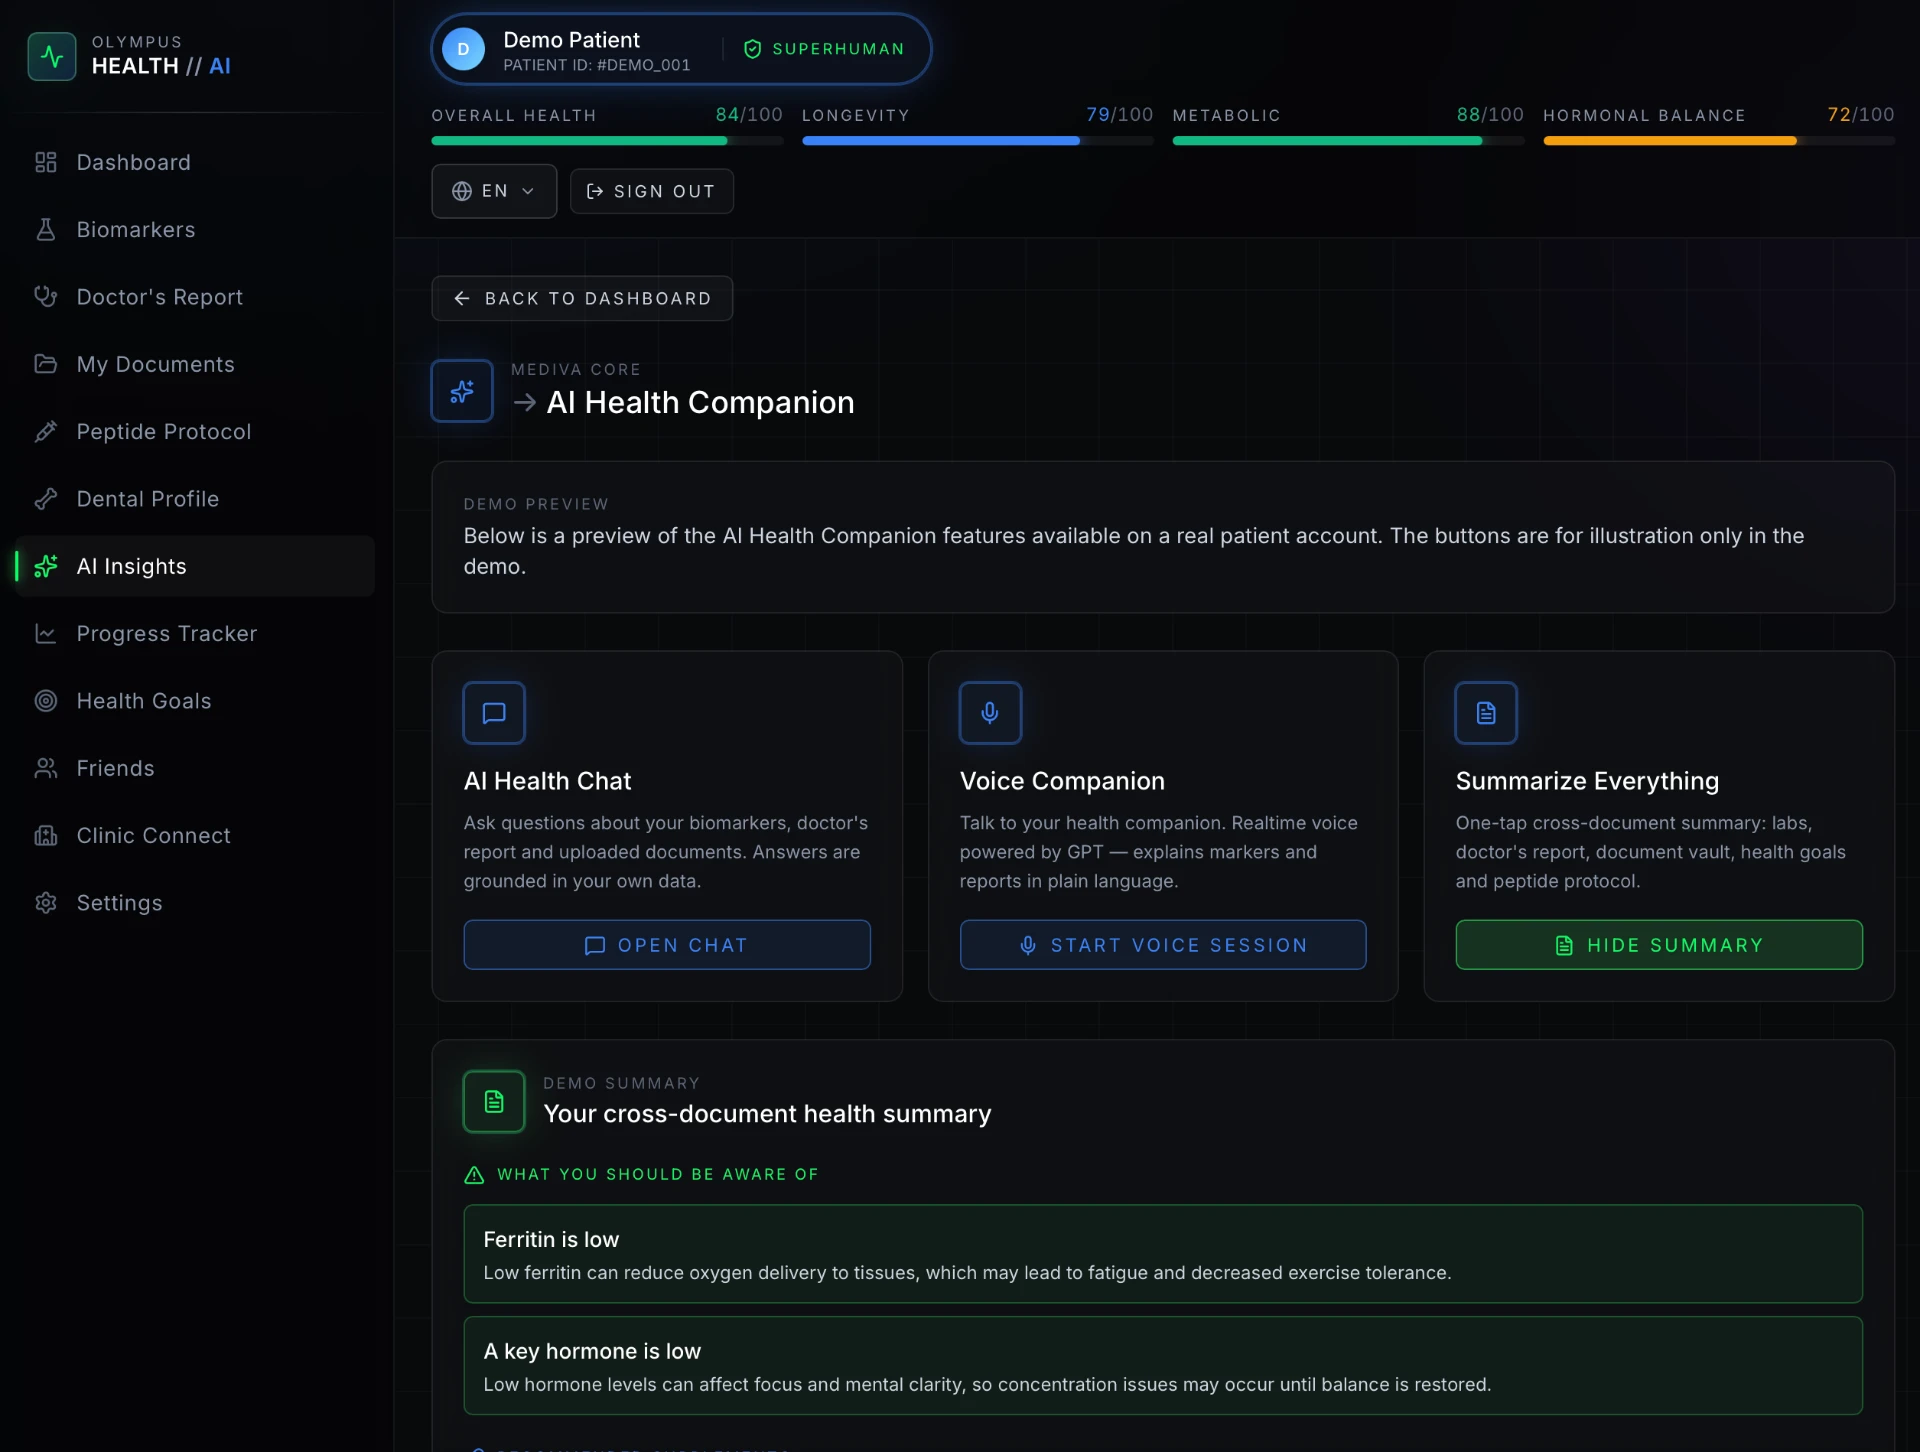Sign out of the account
Viewport: 1920px width, 1452px height.
[x=652, y=191]
